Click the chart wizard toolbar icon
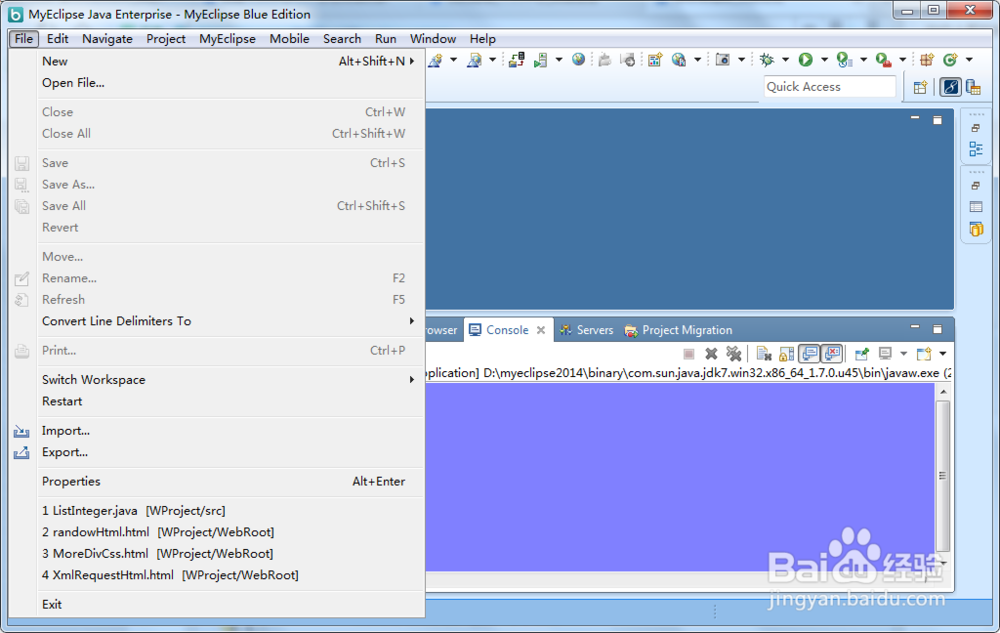The width and height of the screenshot is (1000, 633). pos(655,60)
